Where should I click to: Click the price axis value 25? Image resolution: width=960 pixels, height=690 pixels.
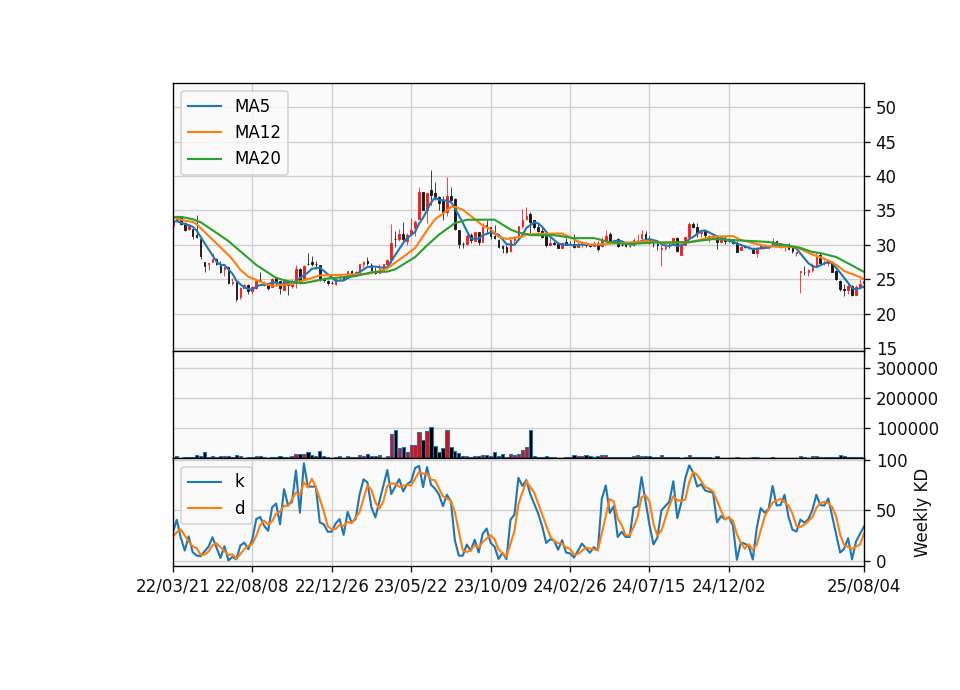tap(886, 280)
